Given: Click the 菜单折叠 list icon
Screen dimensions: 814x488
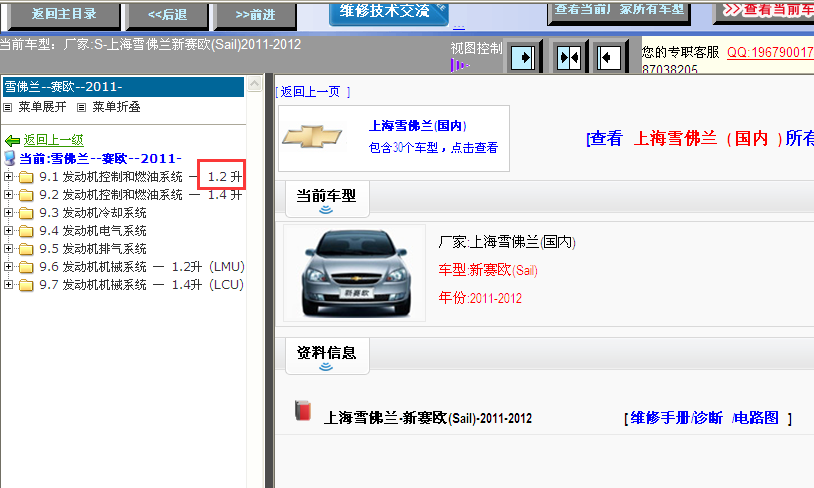Looking at the screenshot, I should [82, 107].
